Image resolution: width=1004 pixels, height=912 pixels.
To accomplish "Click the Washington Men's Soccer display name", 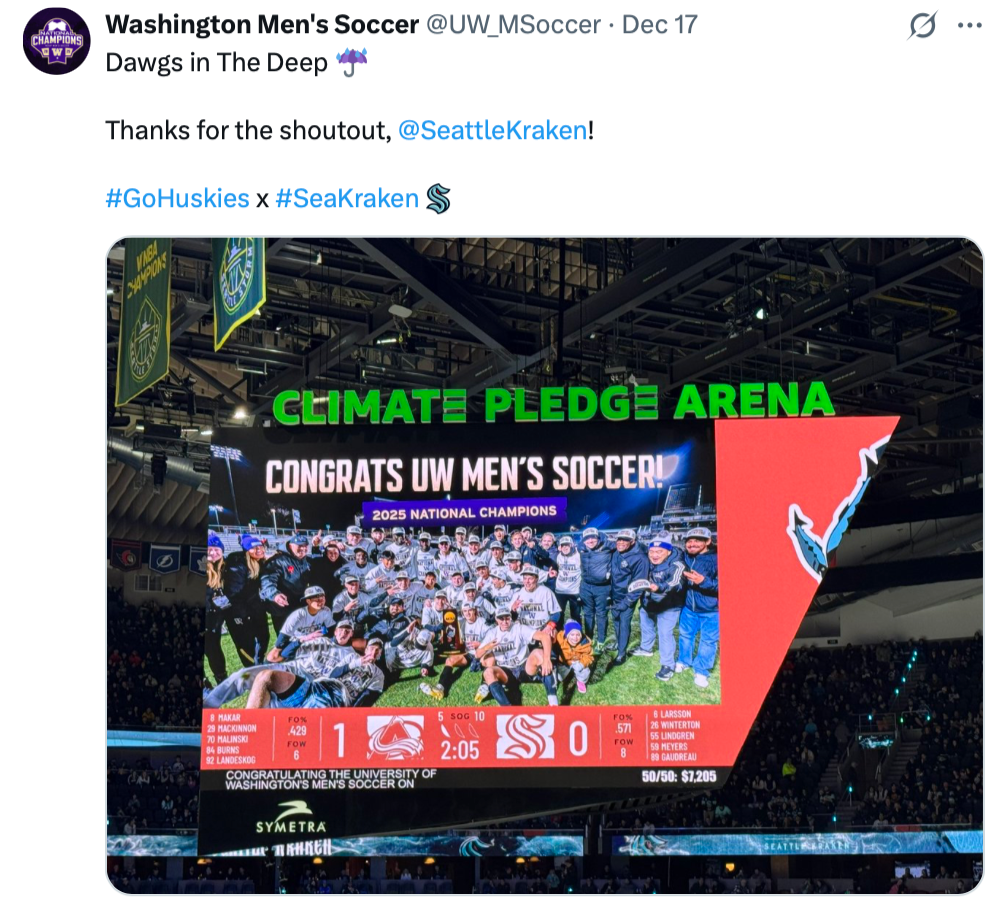I will (262, 25).
